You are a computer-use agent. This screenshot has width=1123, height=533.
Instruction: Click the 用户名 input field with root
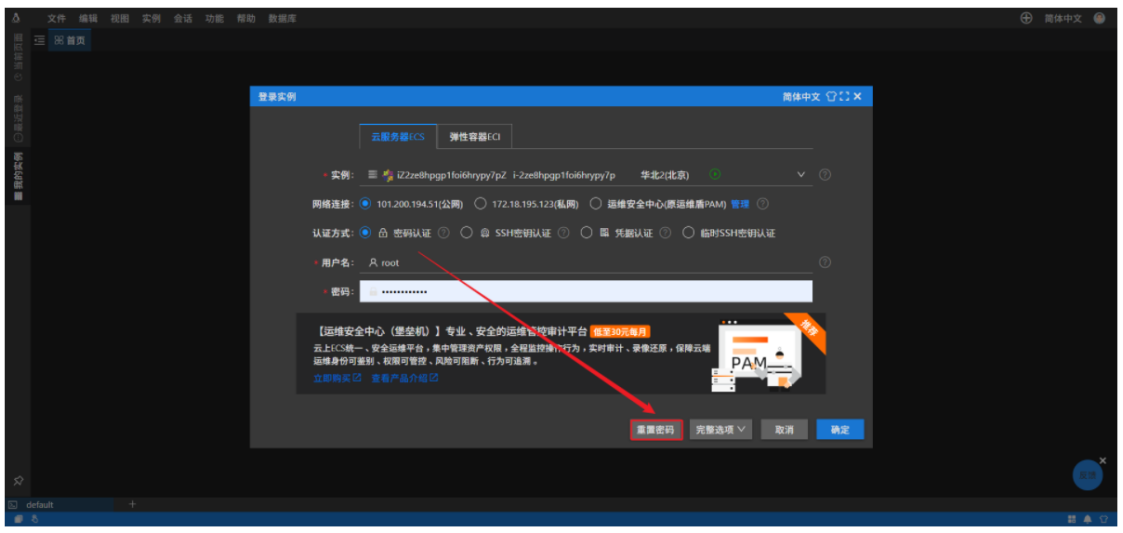pyautogui.click(x=586, y=262)
